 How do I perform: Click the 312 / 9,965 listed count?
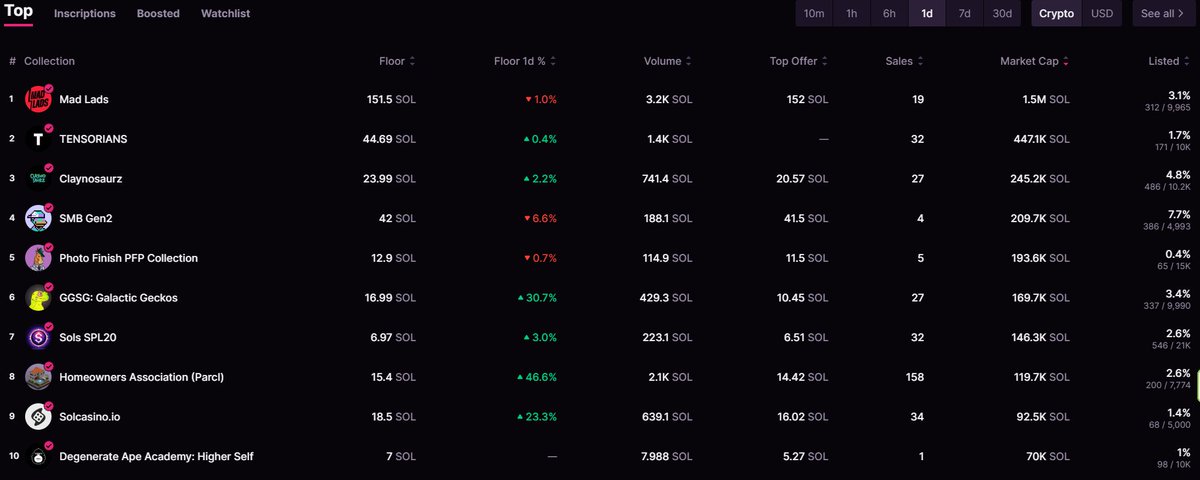pos(1168,107)
